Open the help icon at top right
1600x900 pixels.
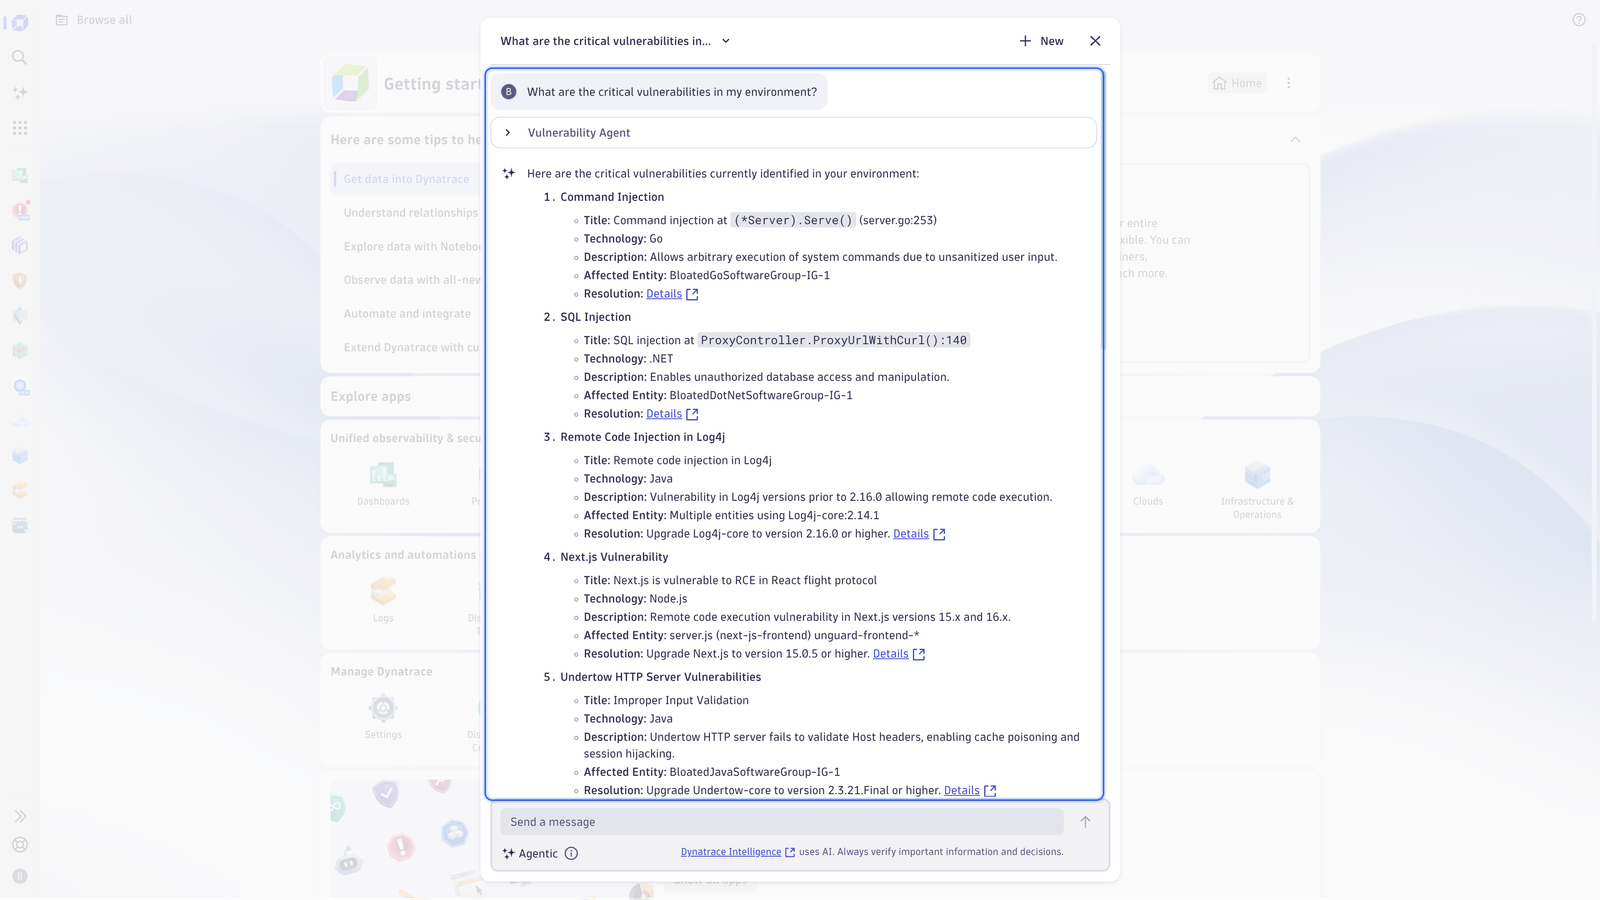tap(1579, 20)
